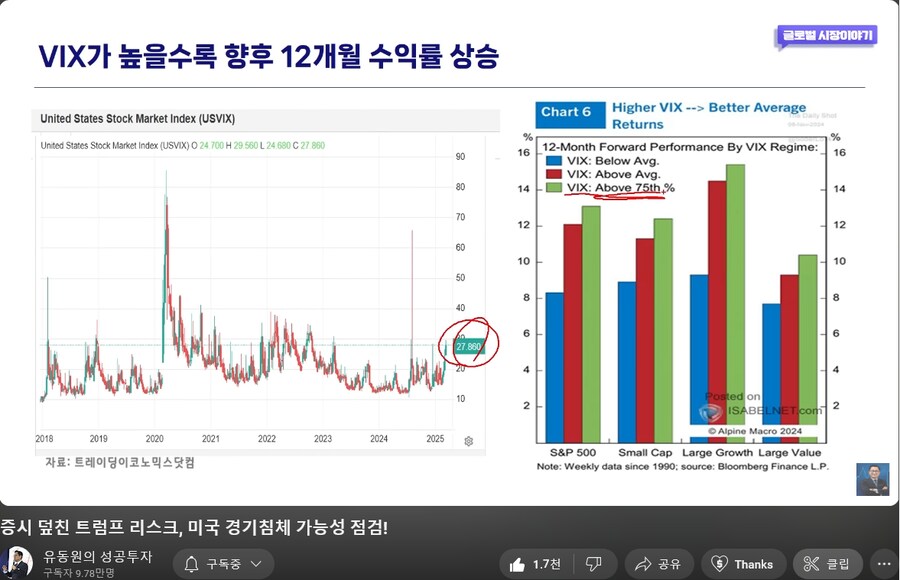The height and width of the screenshot is (580, 900).
Task: Click the Thanks button with heart-dollar icon
Action: point(743,564)
